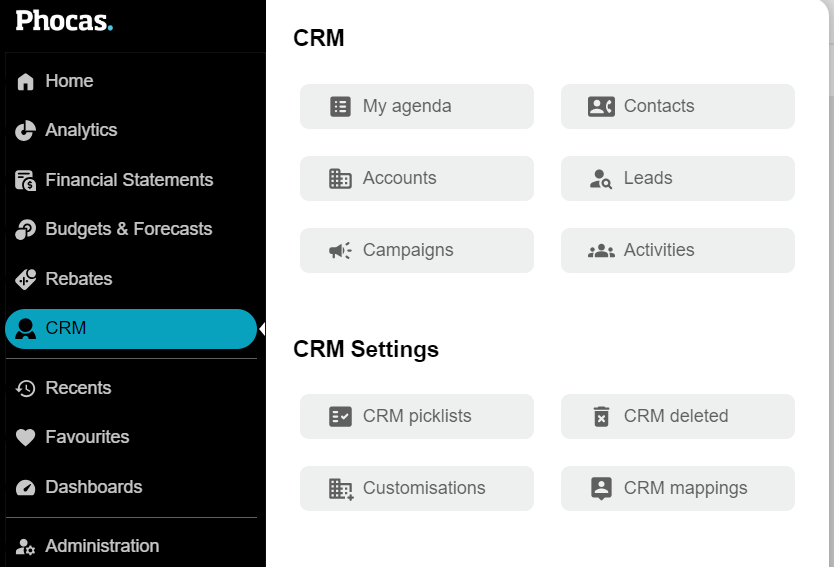
Task: Open My agenda
Action: coord(416,106)
